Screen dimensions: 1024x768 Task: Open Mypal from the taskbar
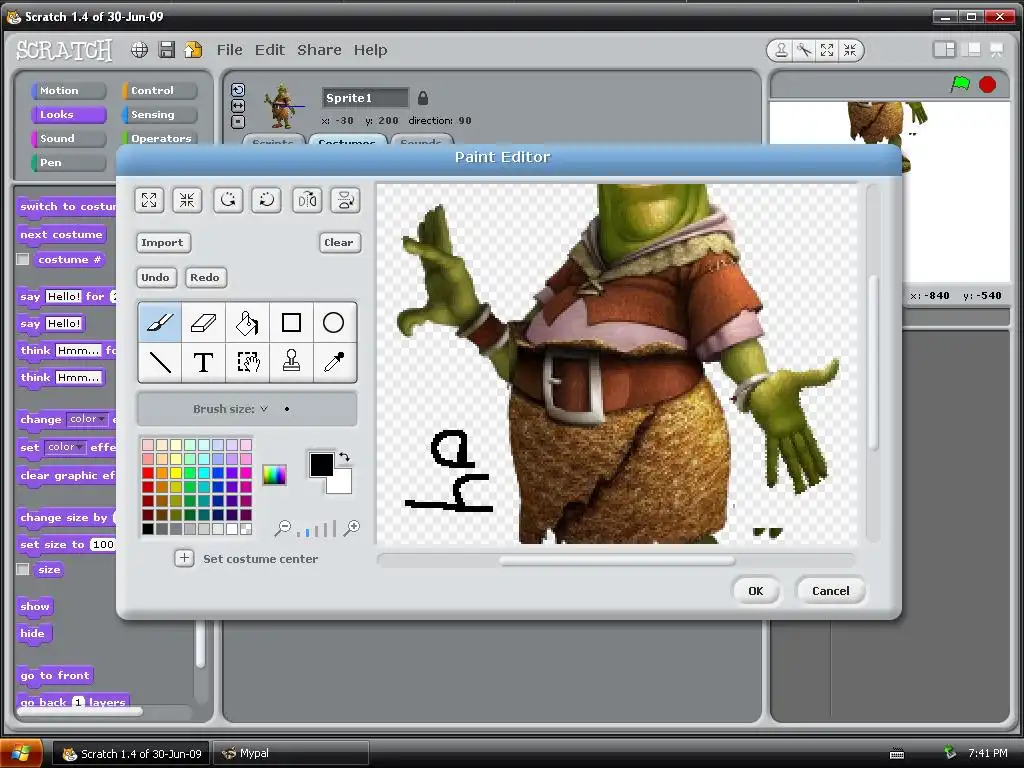point(291,754)
